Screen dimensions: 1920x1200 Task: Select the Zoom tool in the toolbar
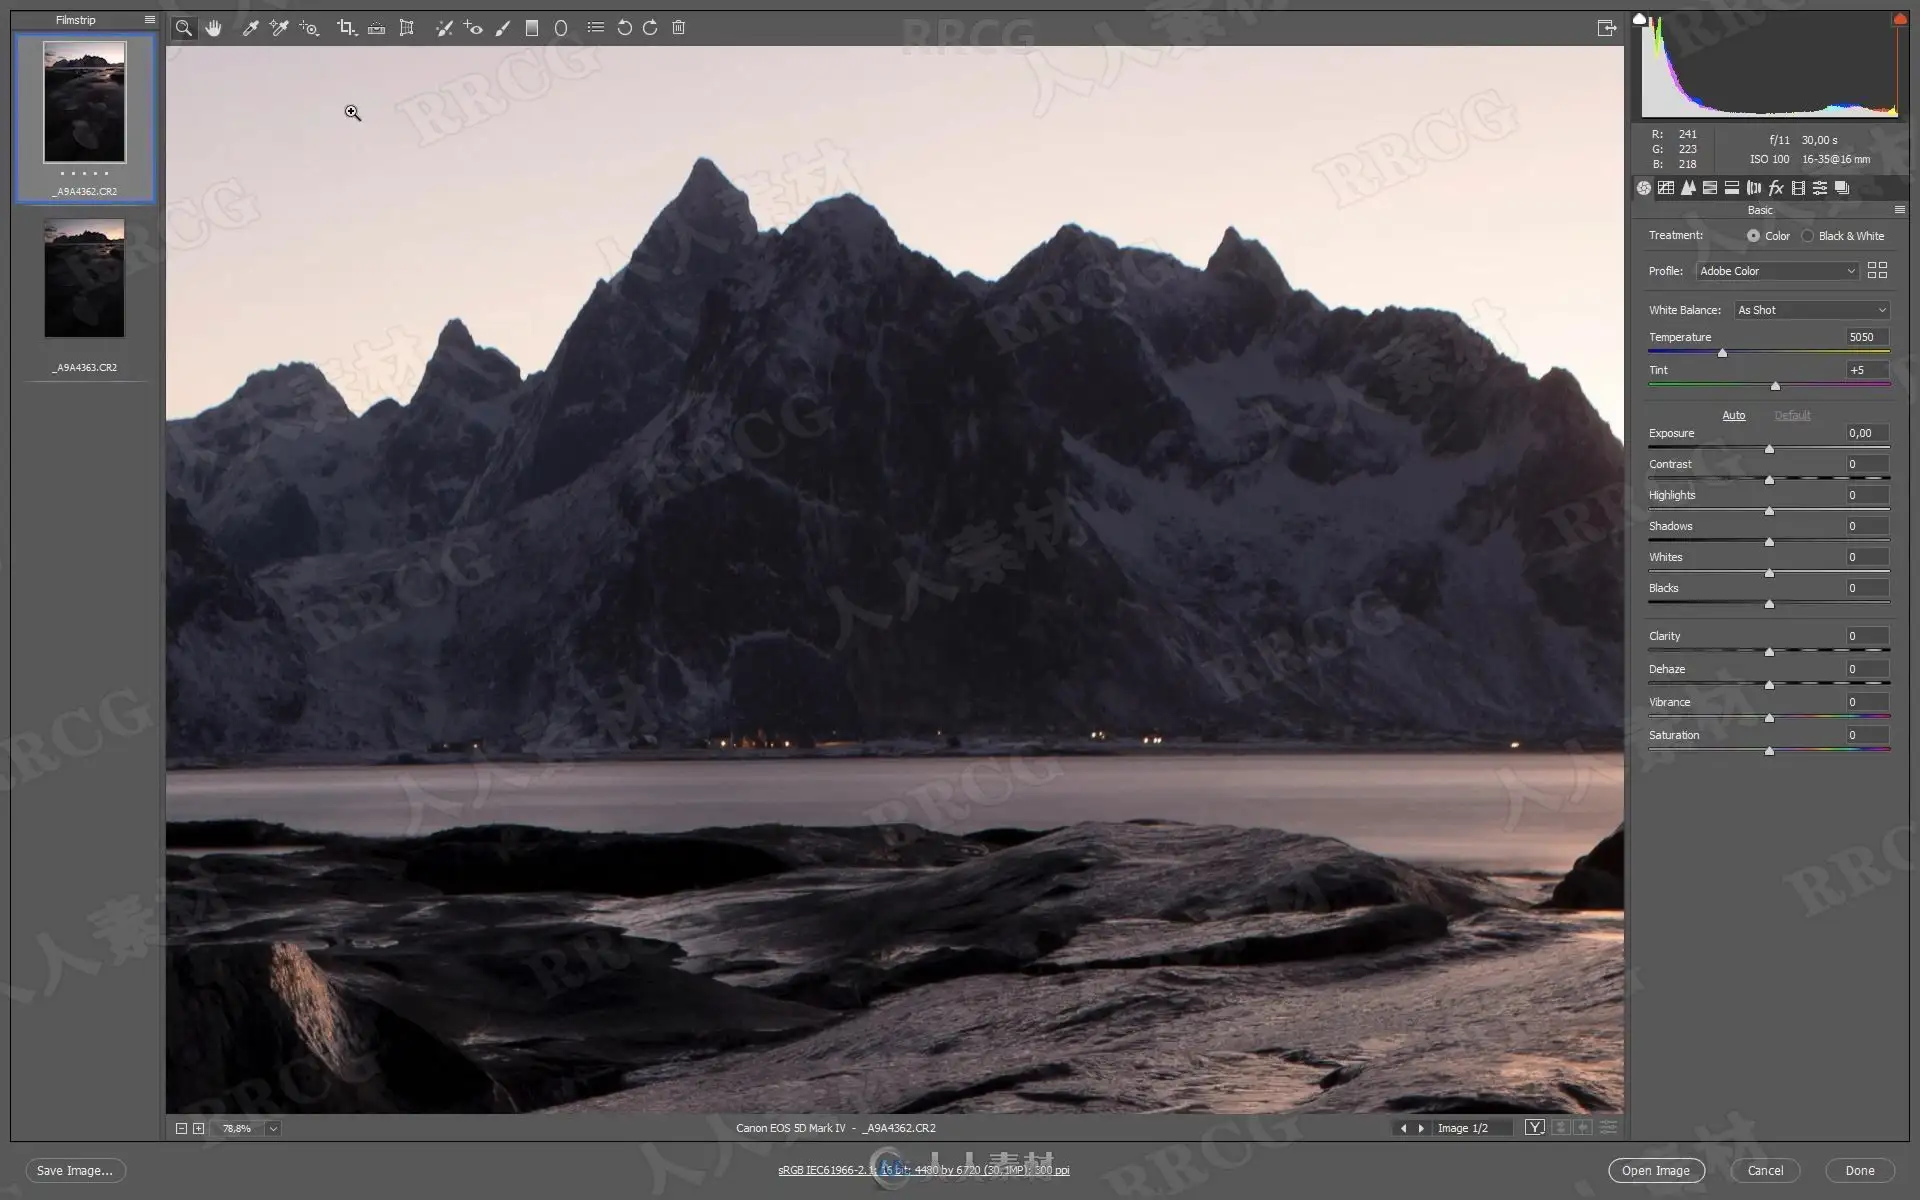(x=184, y=28)
